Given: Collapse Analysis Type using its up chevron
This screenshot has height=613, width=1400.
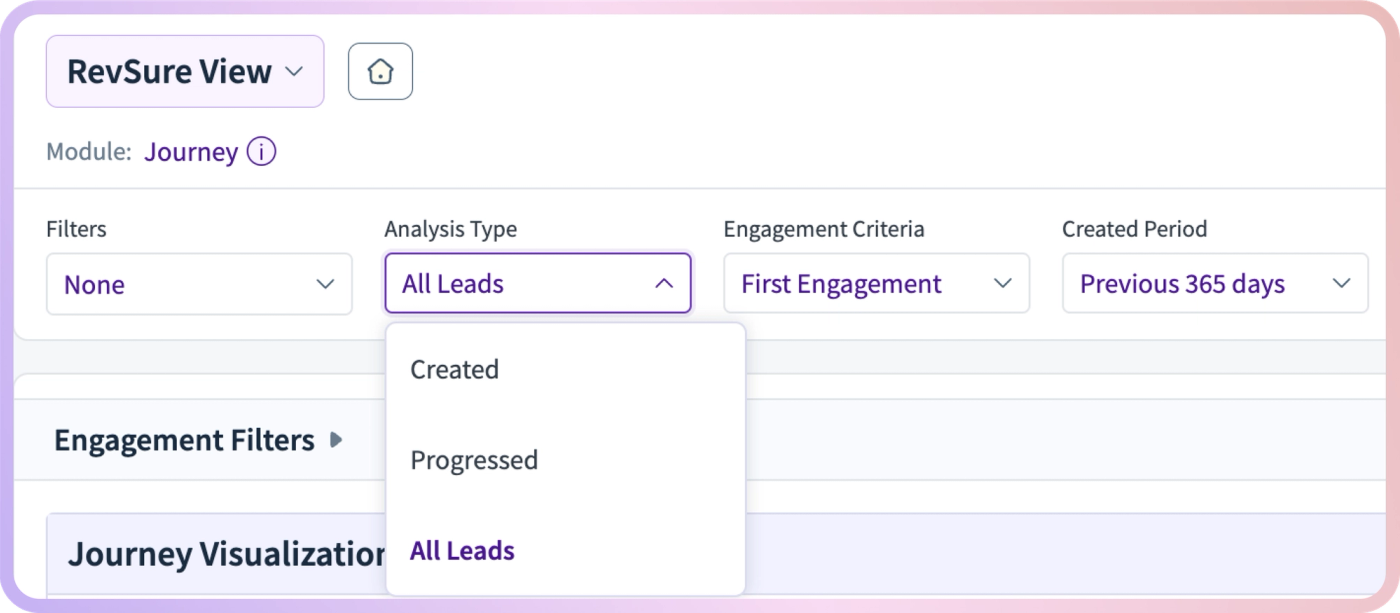Looking at the screenshot, I should [x=663, y=284].
